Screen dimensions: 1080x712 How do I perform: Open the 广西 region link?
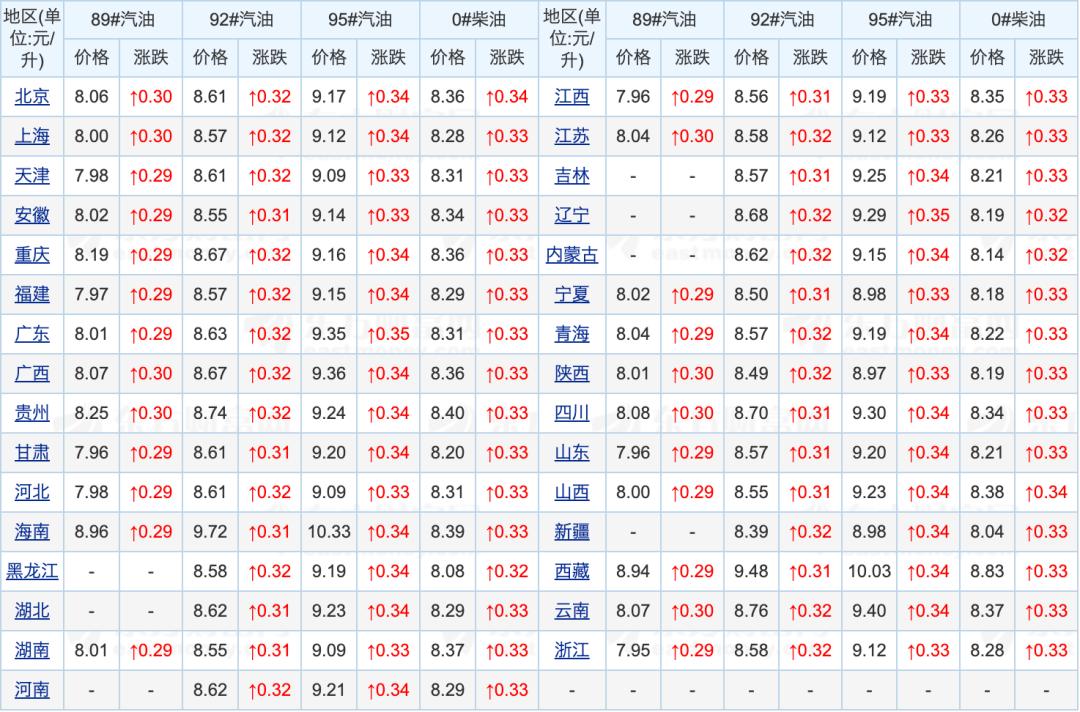tap(32, 374)
